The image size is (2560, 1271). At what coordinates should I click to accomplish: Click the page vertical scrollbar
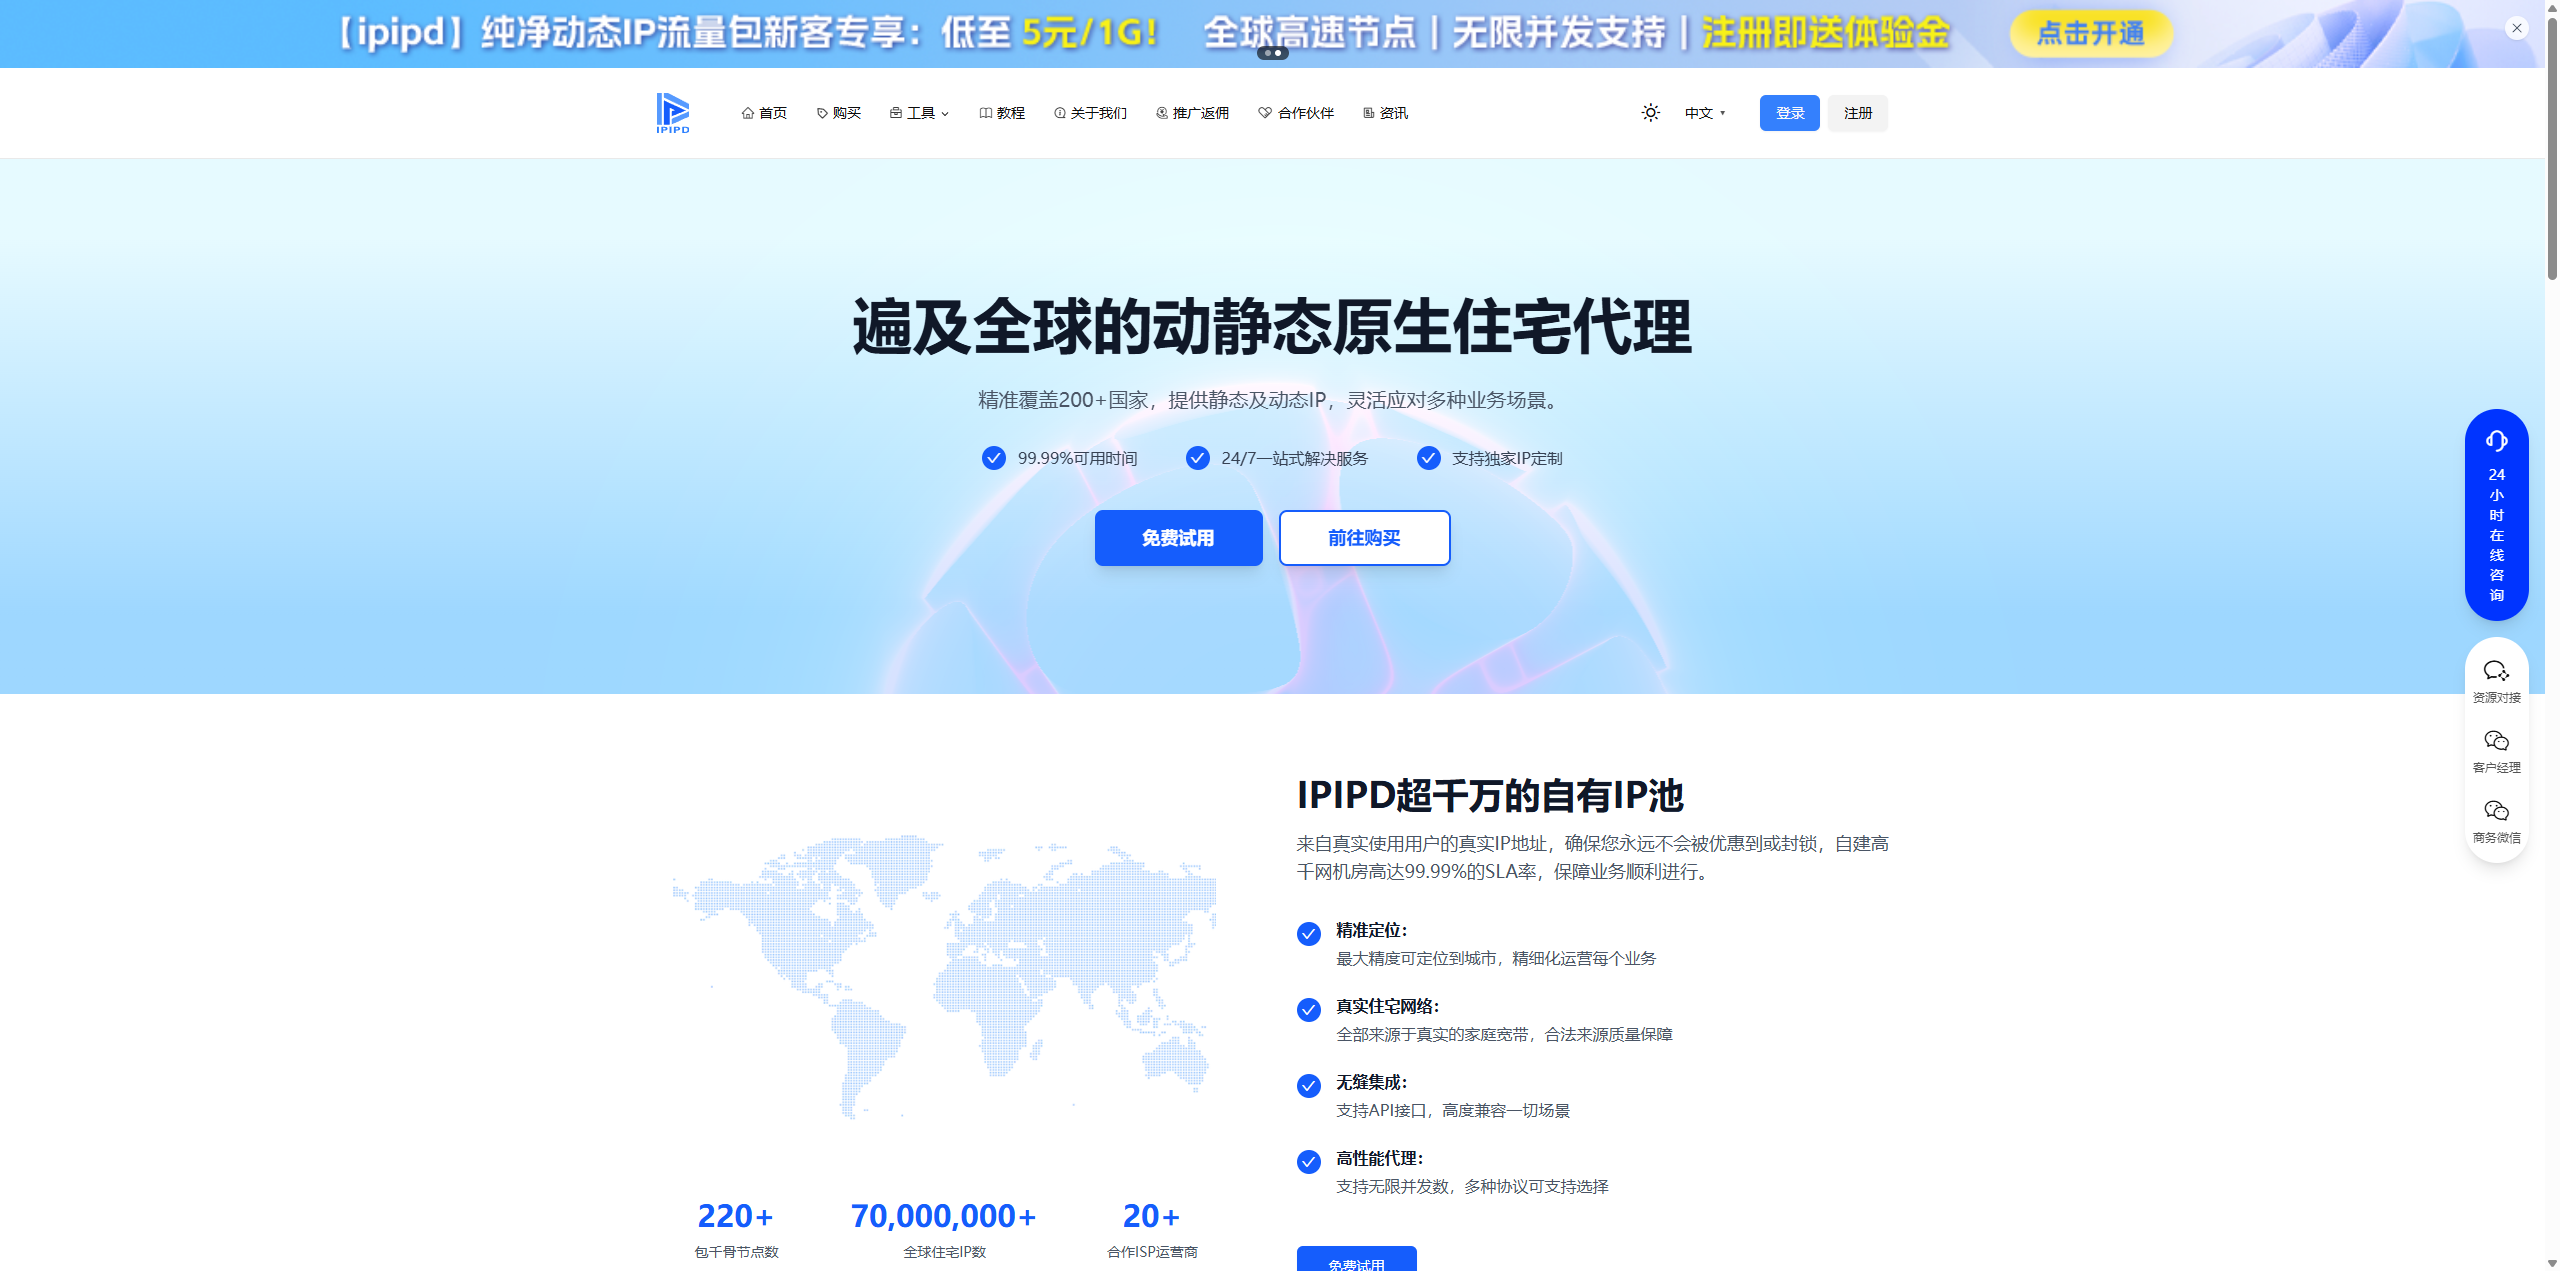2551,150
